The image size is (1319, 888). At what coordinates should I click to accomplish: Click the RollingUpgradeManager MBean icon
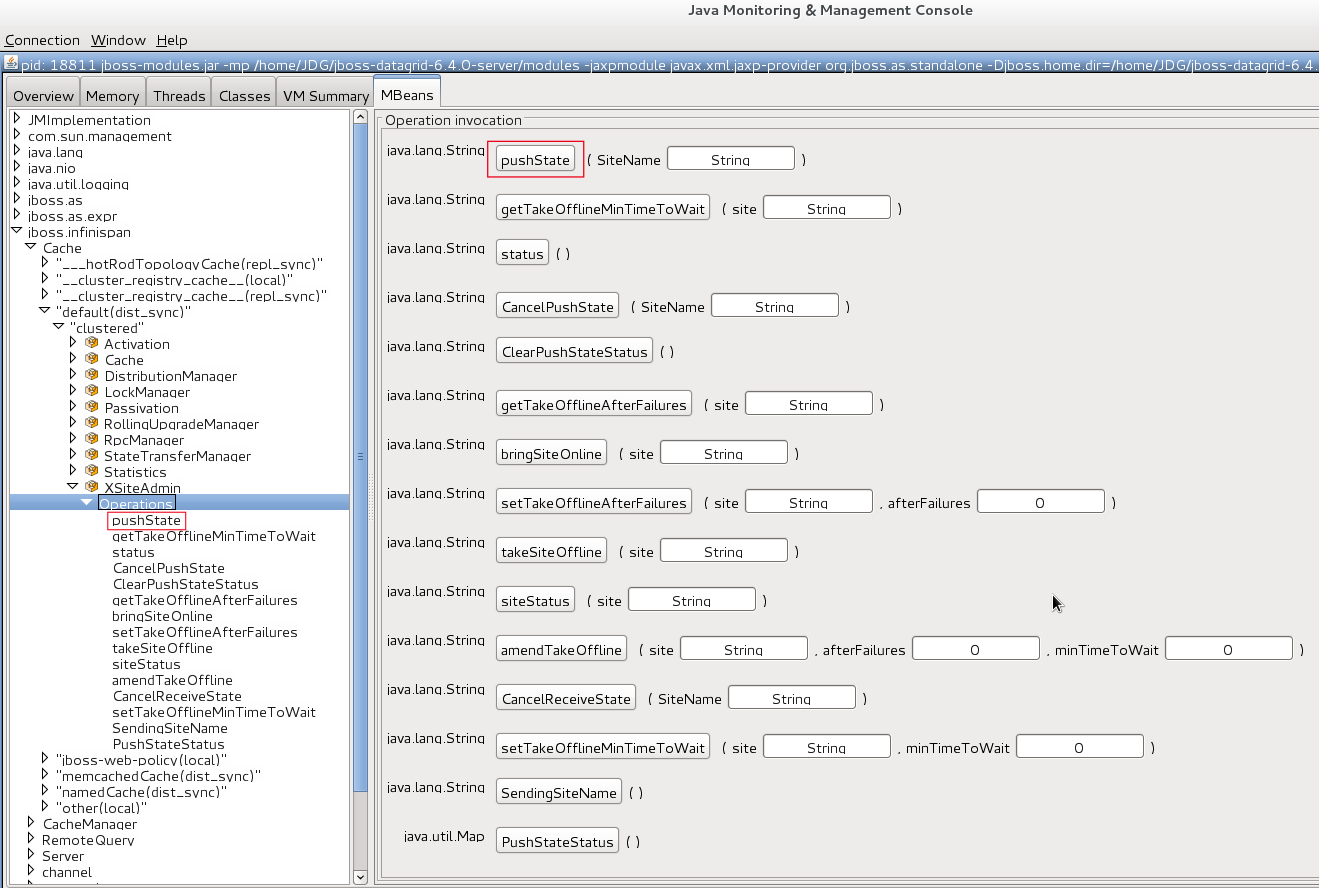click(92, 423)
